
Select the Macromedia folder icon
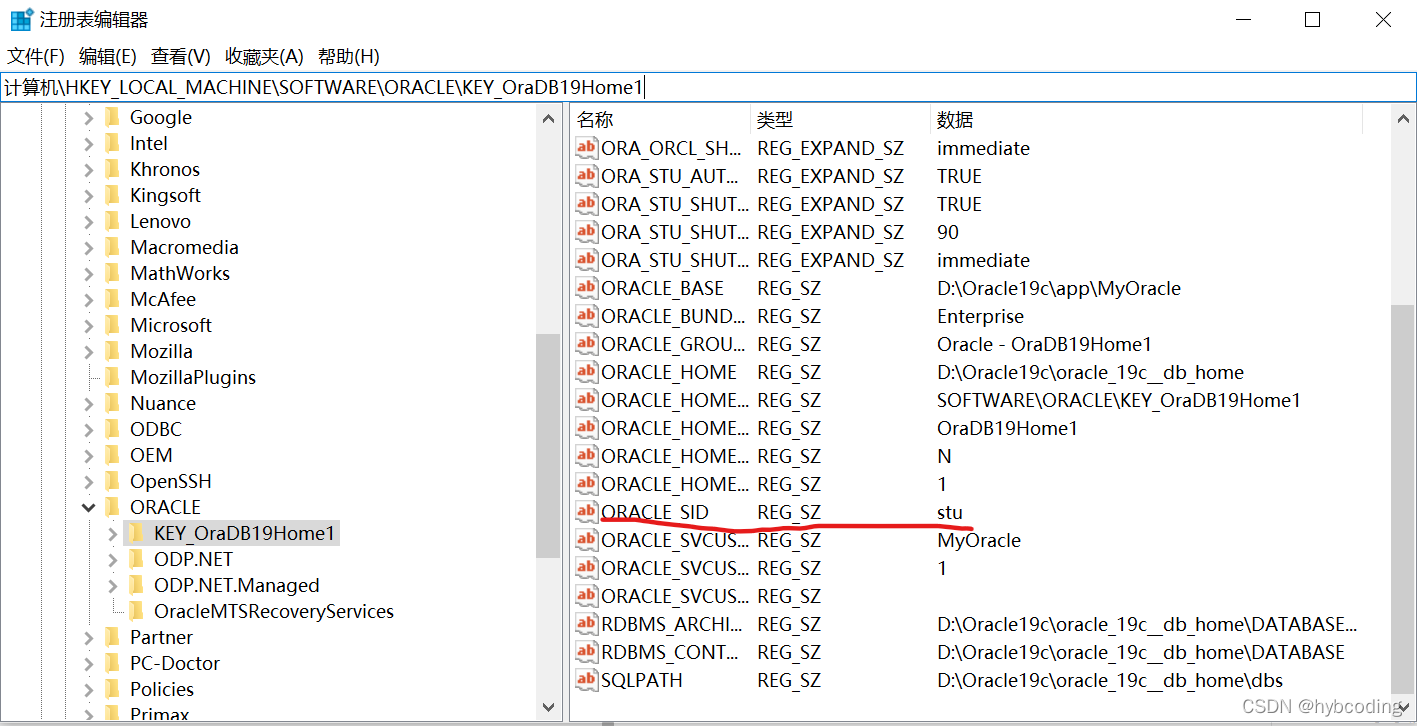113,247
